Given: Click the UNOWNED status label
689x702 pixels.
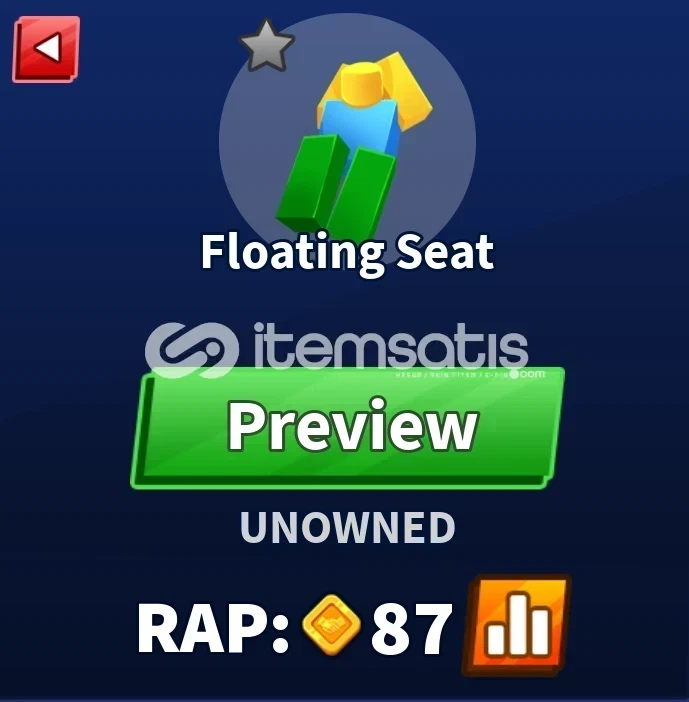Looking at the screenshot, I should pos(347,527).
